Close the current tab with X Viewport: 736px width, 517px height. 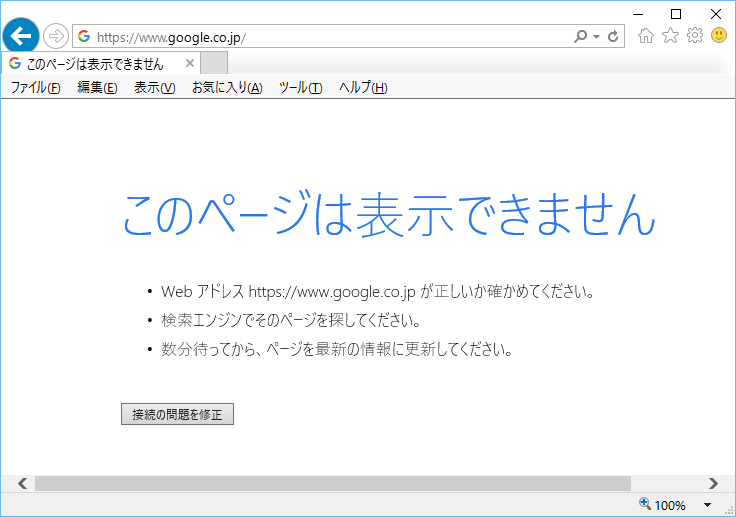[x=190, y=63]
